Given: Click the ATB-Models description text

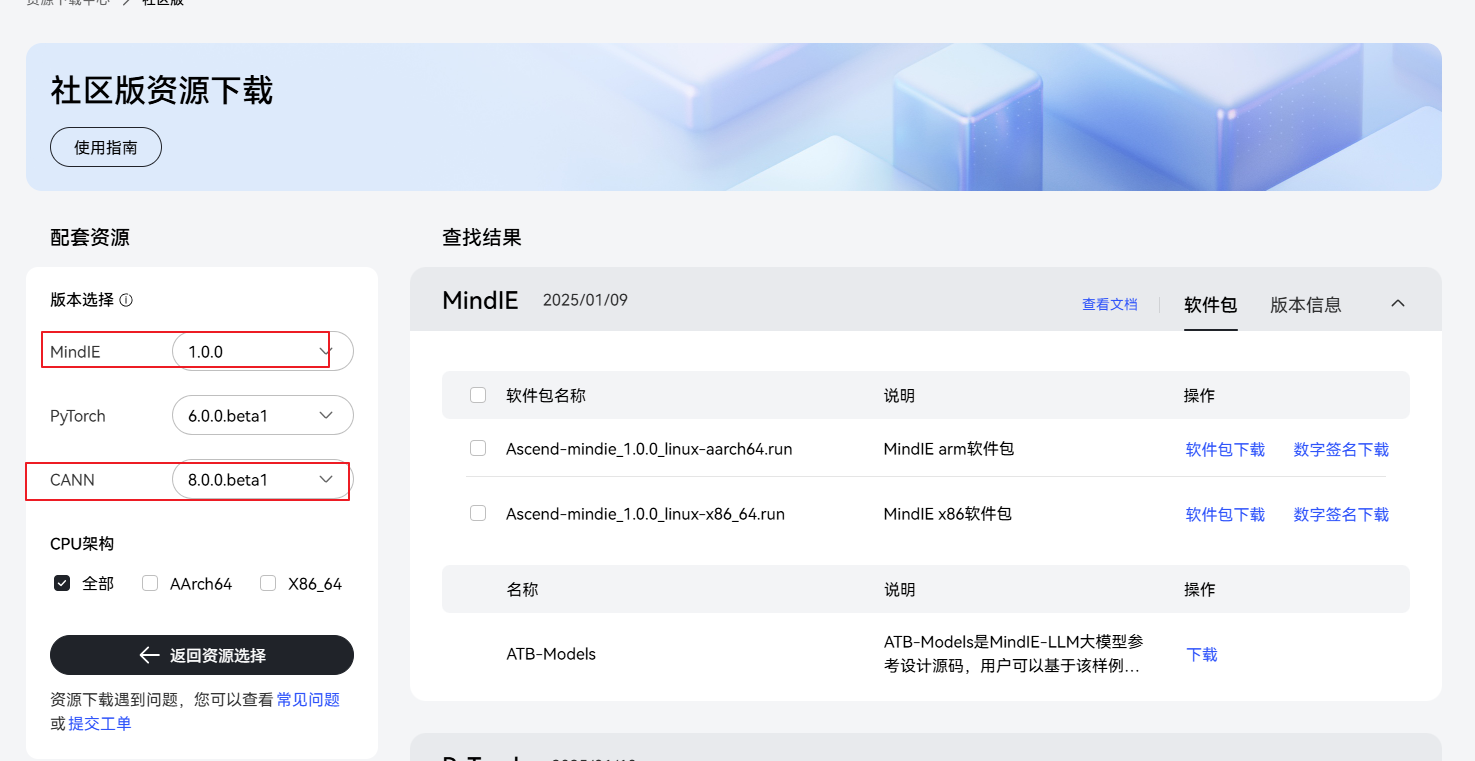Looking at the screenshot, I should click(1013, 654).
